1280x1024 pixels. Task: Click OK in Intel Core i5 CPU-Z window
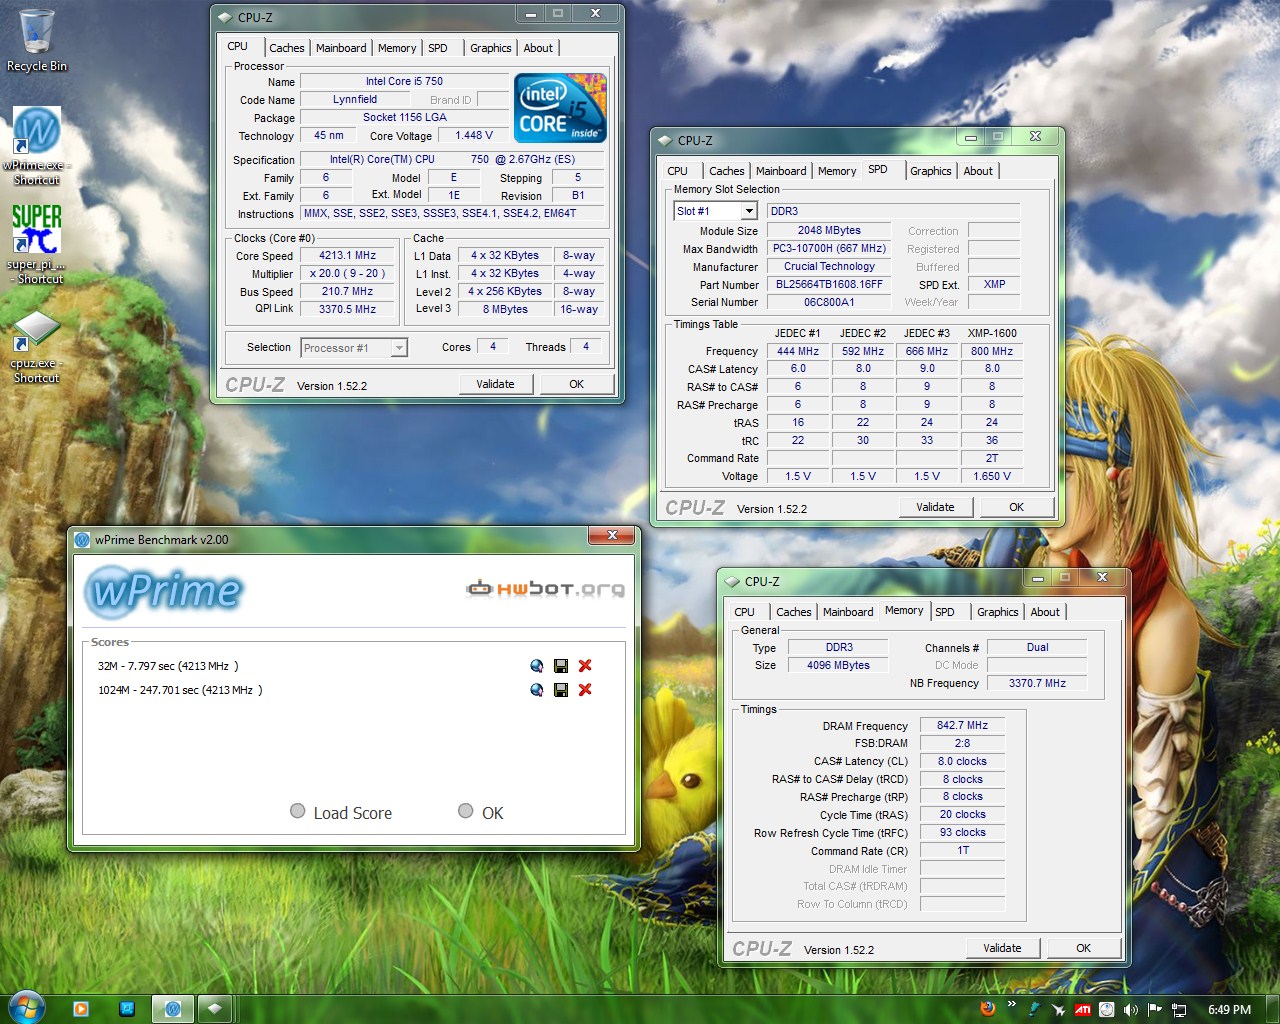click(577, 384)
